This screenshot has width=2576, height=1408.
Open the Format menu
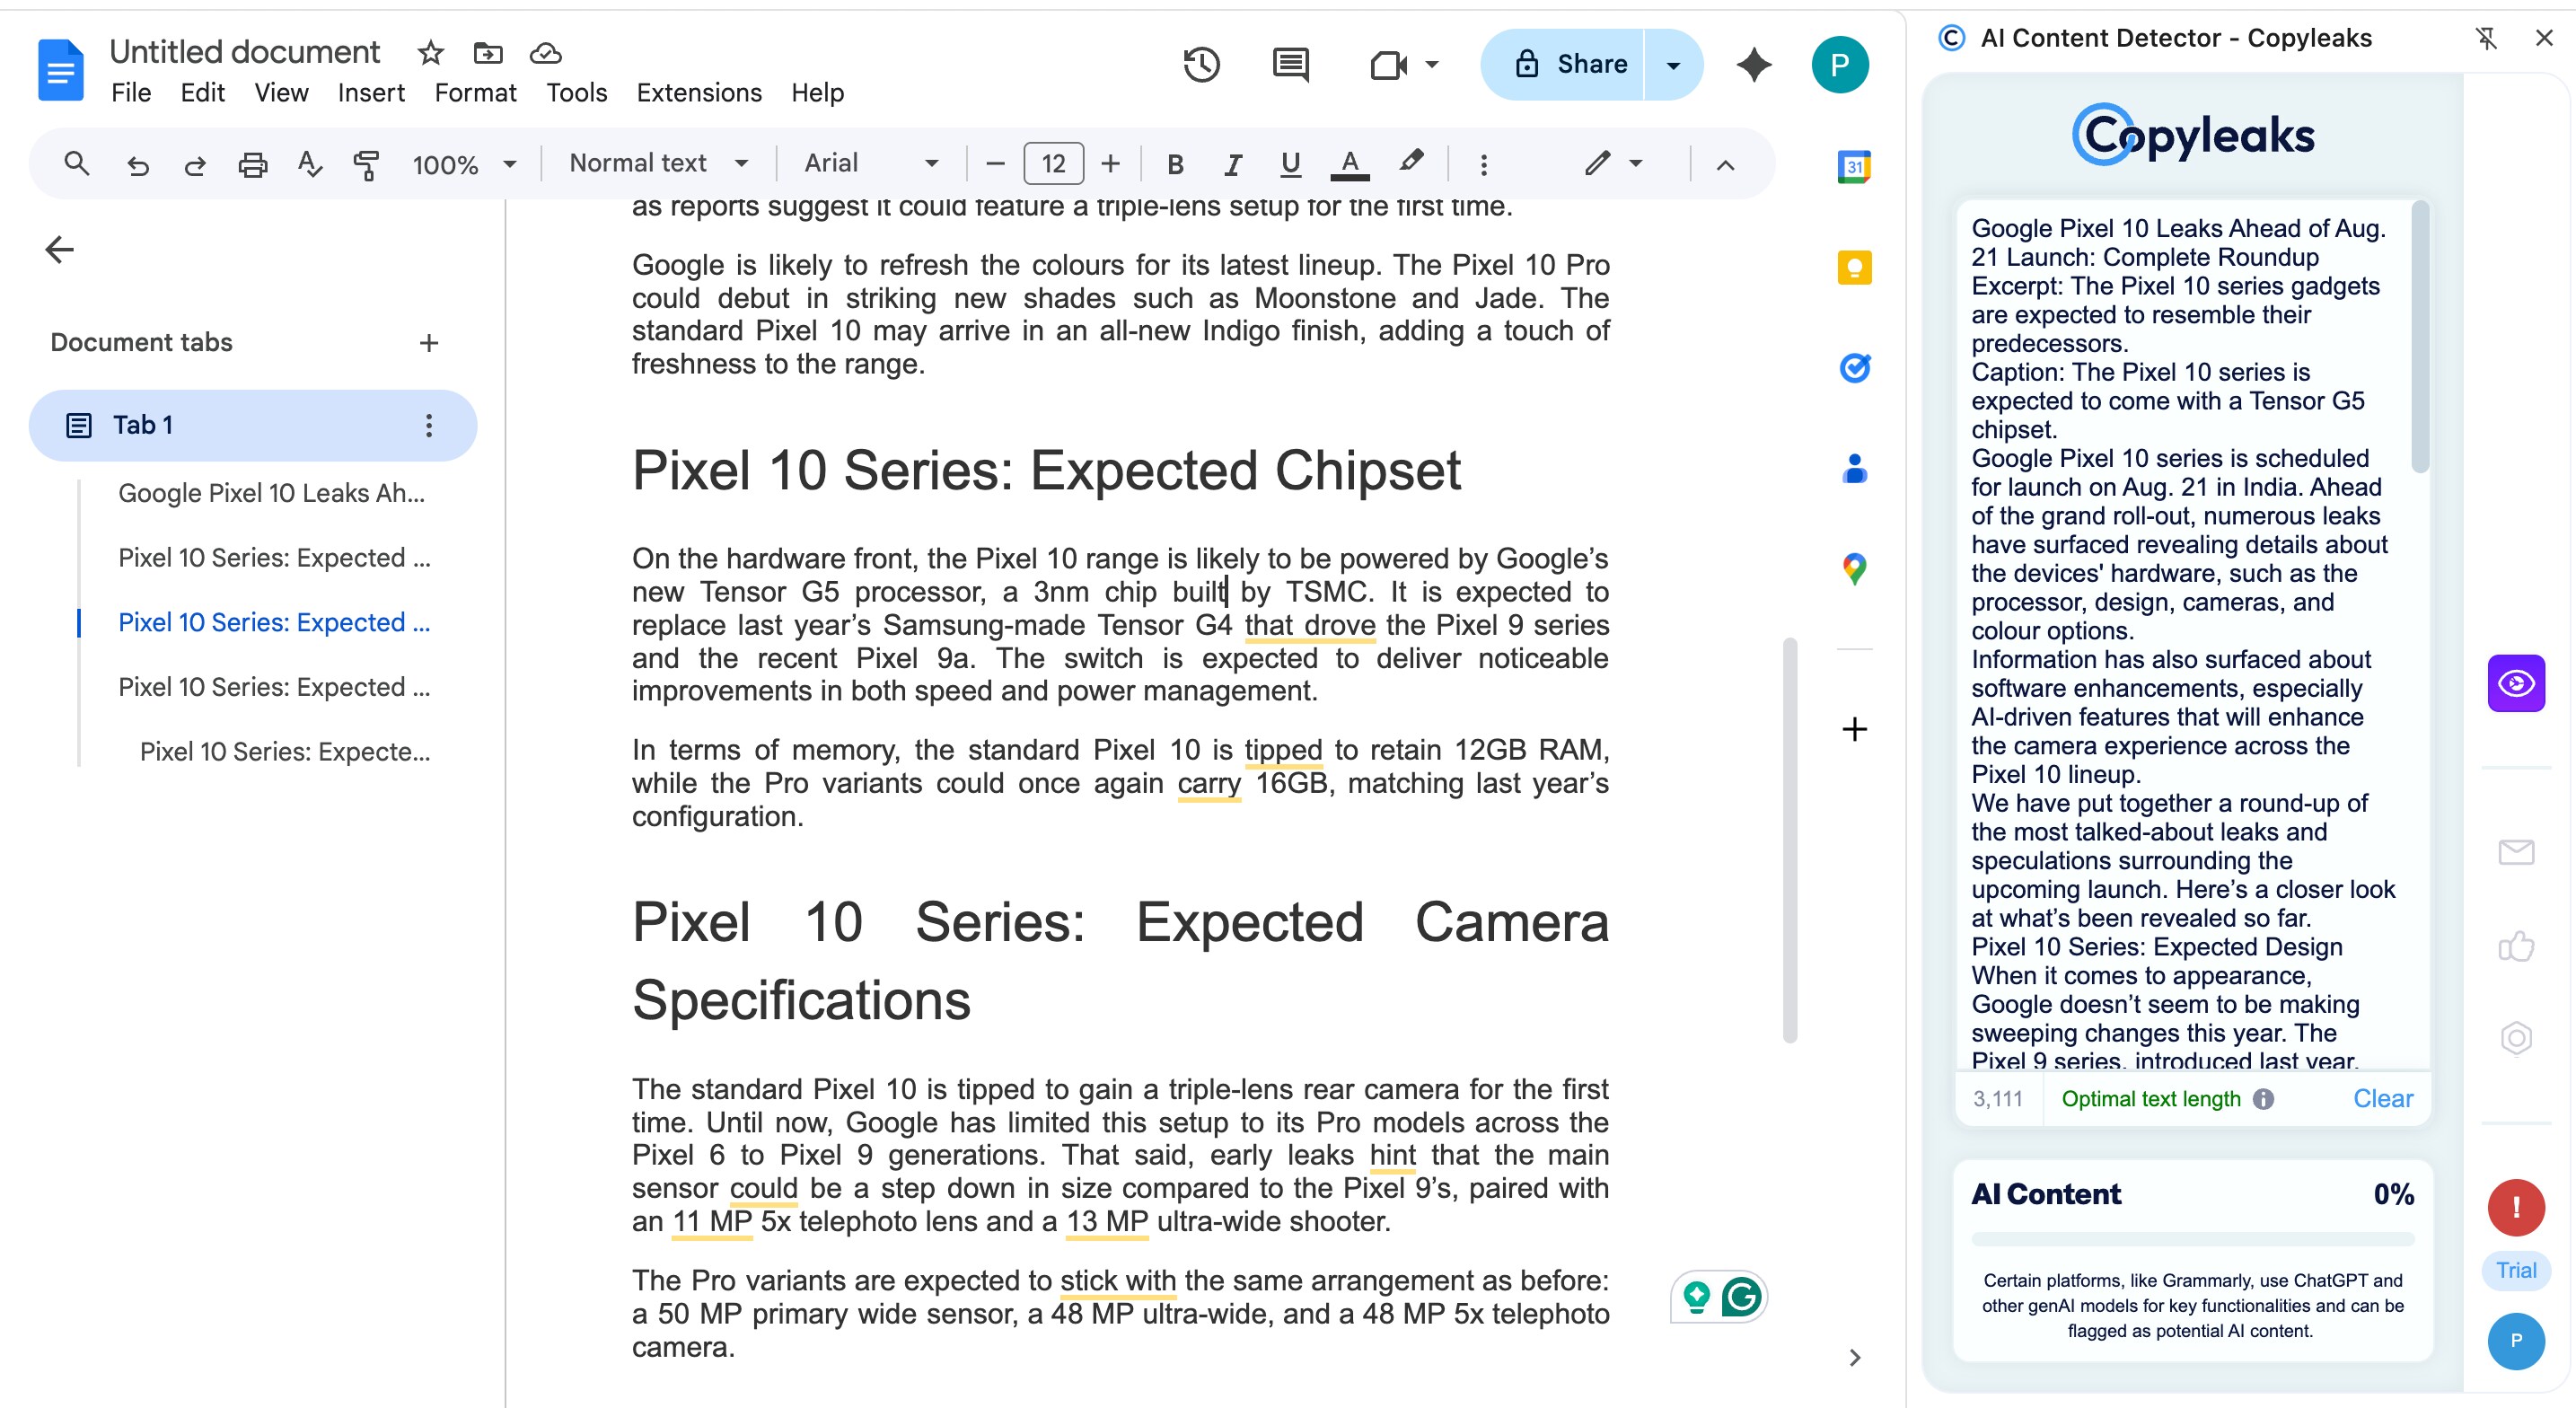click(x=475, y=93)
